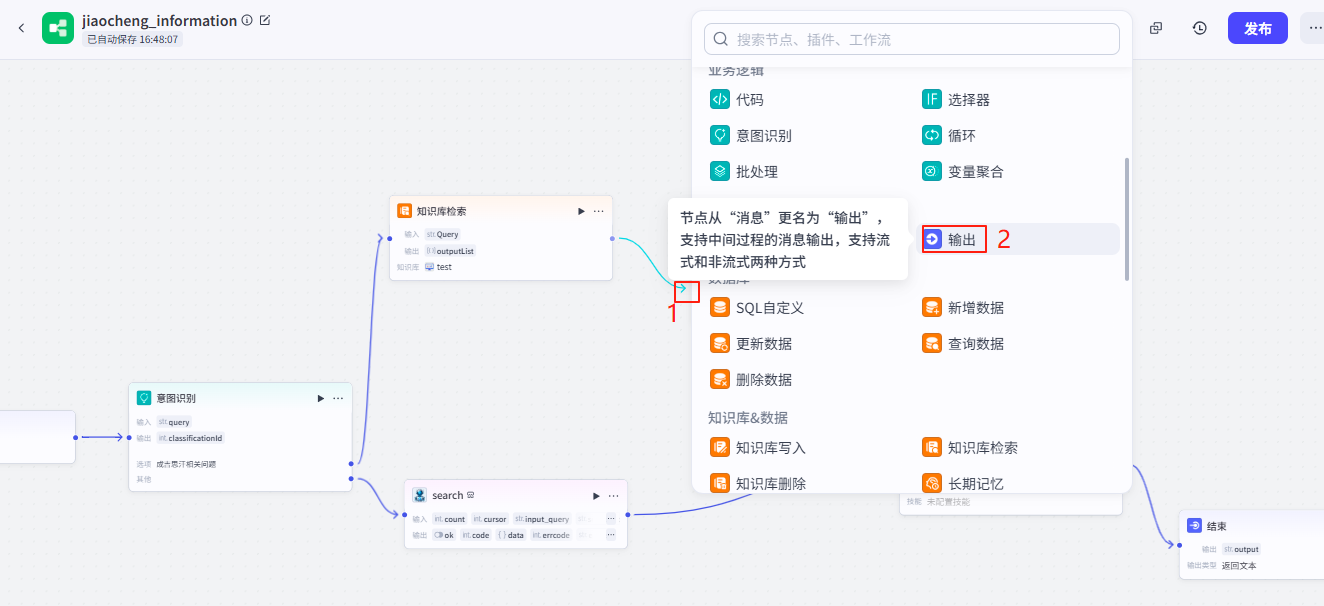
Task: Click the ok output tag in search node
Action: 444,535
